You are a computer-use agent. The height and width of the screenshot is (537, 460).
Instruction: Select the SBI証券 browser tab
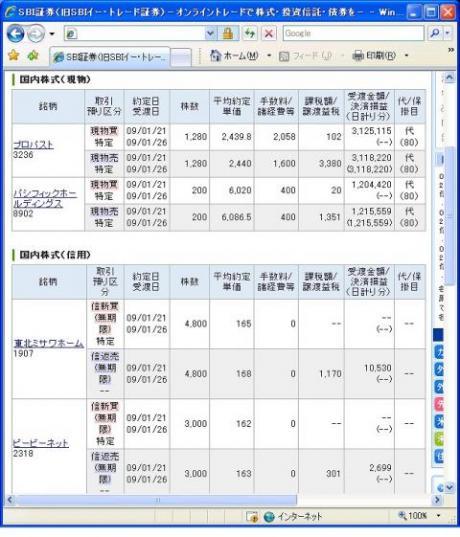click(110, 57)
